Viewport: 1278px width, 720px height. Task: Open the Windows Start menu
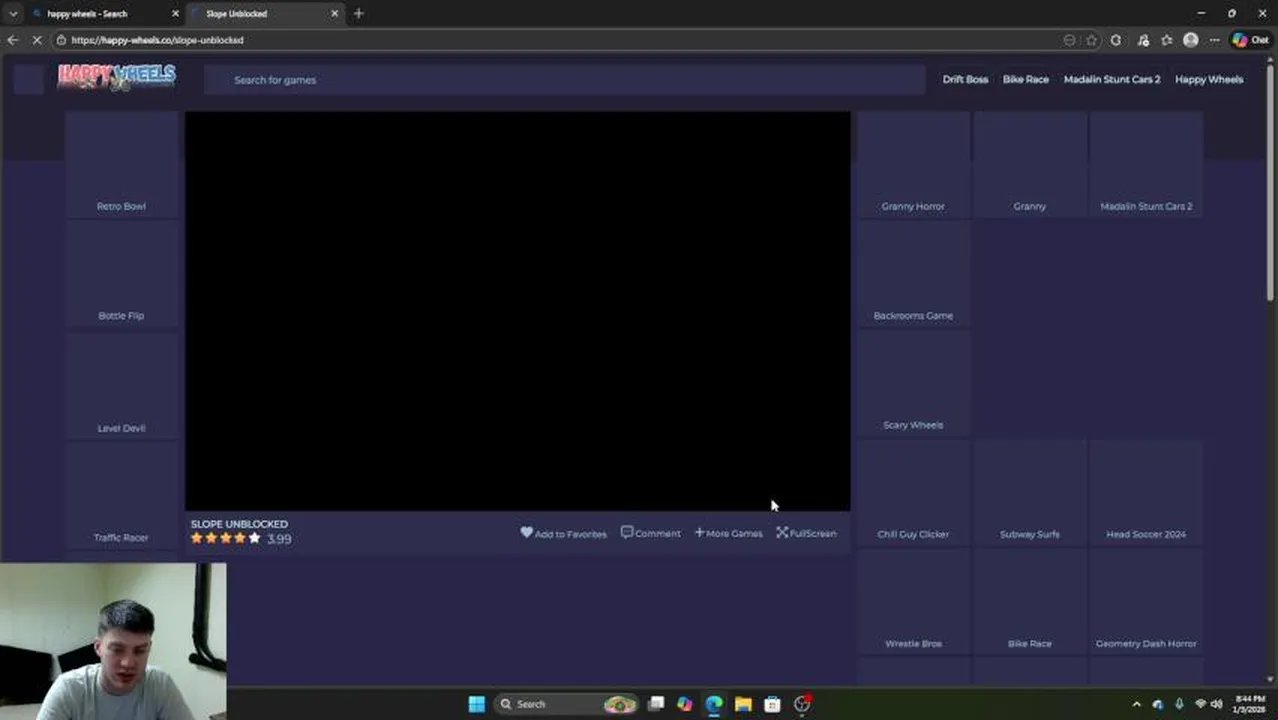click(x=477, y=704)
